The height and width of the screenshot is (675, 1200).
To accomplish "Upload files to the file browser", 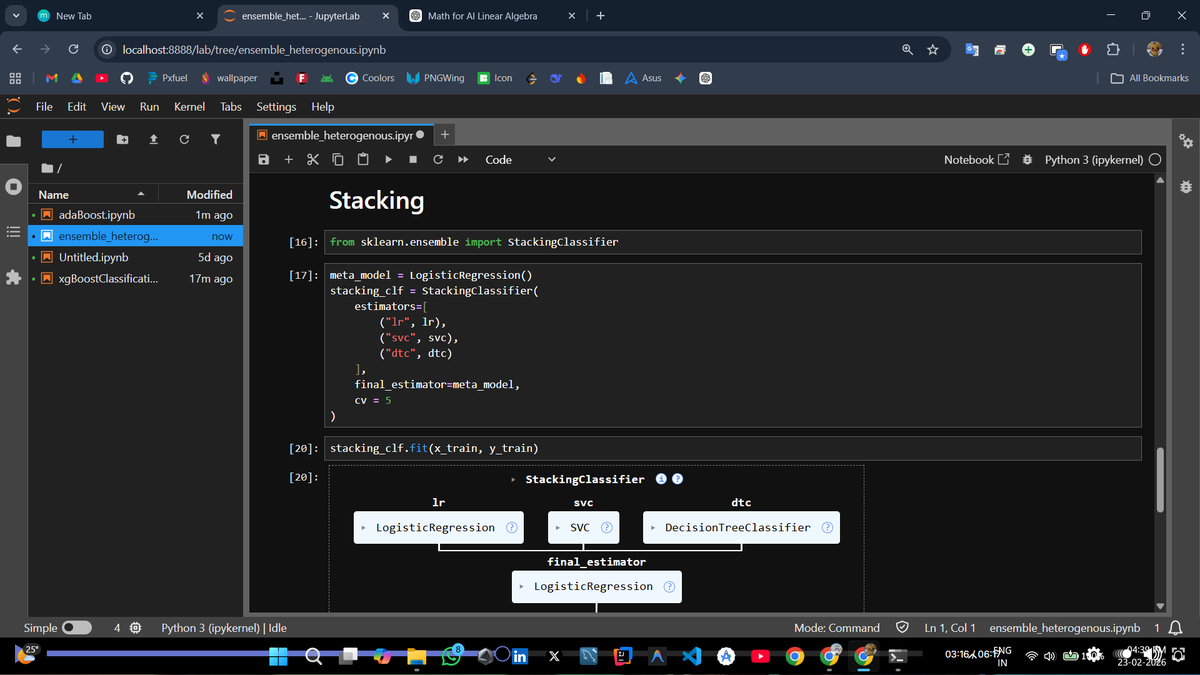I will 153,139.
